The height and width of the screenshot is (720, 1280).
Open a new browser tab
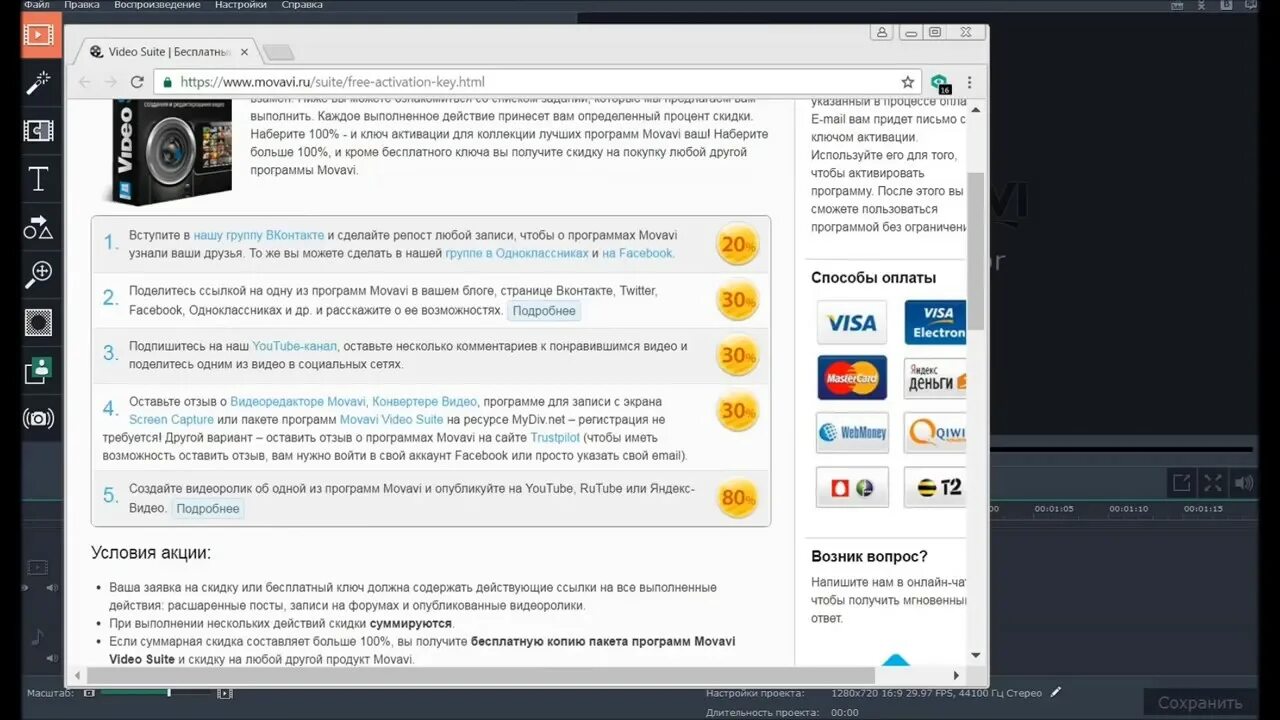(x=278, y=52)
